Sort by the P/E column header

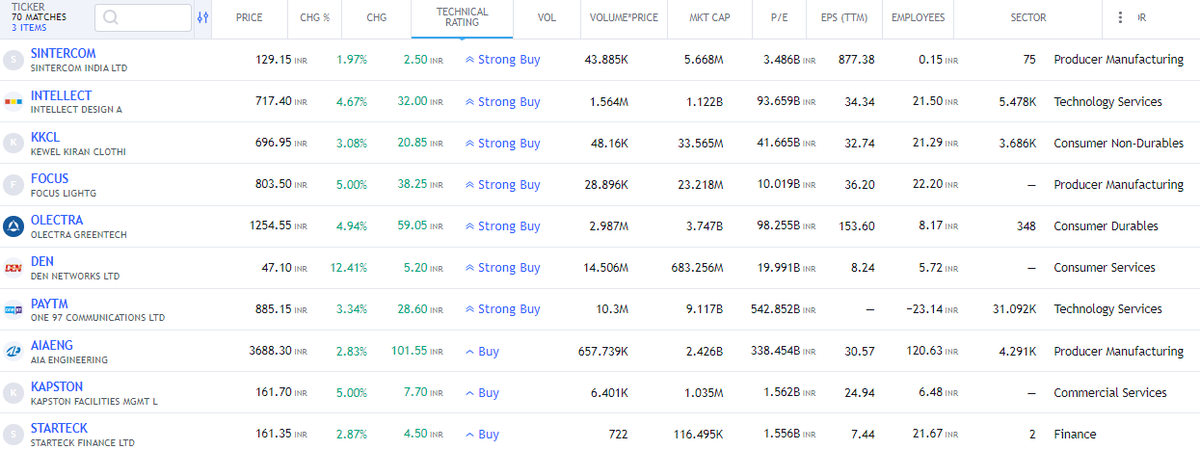pos(780,18)
